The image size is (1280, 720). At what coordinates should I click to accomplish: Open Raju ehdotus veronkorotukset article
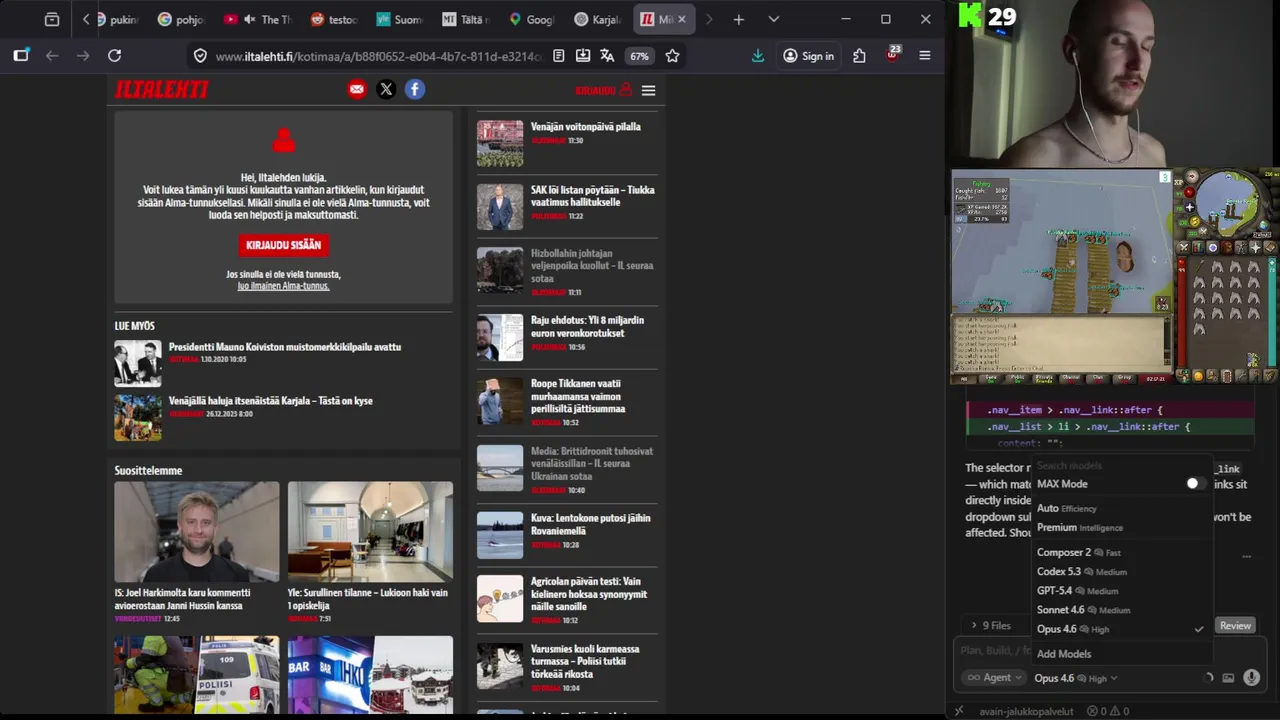pyautogui.click(x=587, y=327)
